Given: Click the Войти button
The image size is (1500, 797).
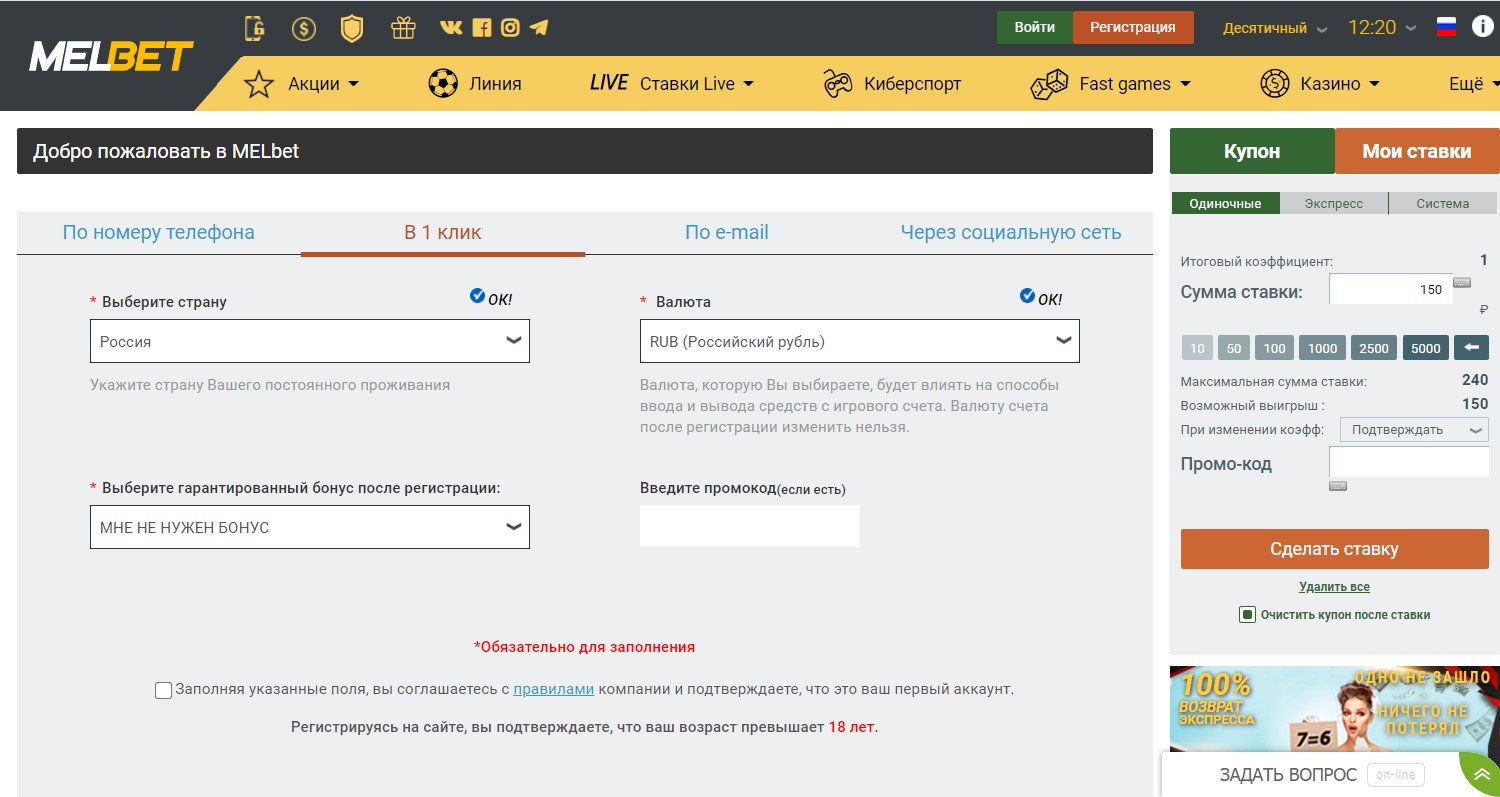Looking at the screenshot, I should [1035, 27].
